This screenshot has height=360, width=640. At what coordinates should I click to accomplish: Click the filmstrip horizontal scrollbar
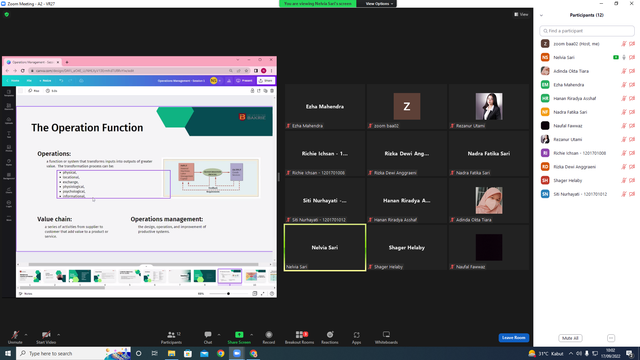click(x=61, y=287)
